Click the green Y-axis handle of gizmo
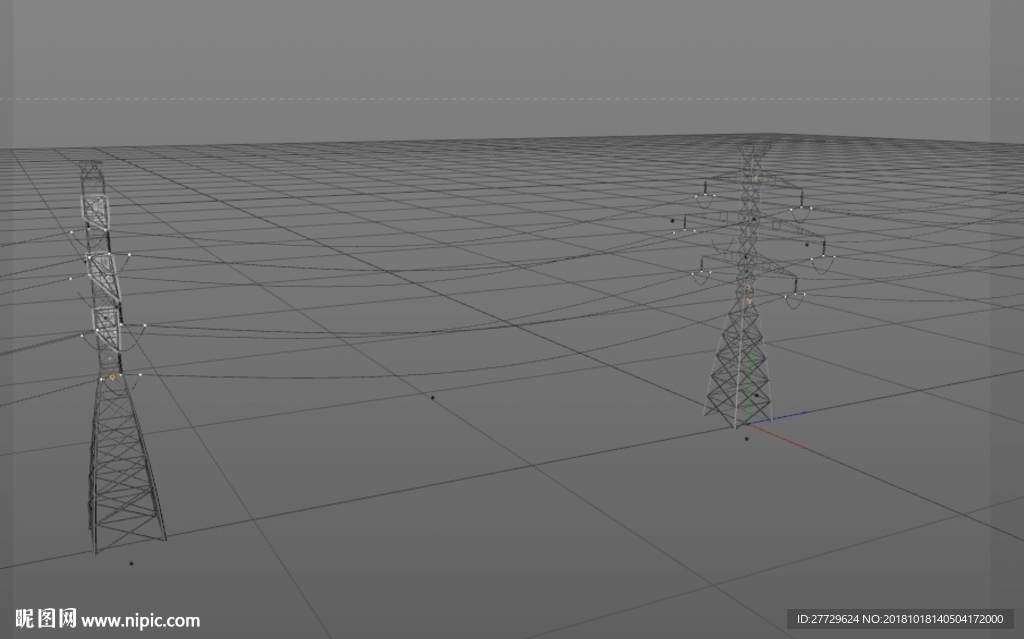 tap(752, 384)
